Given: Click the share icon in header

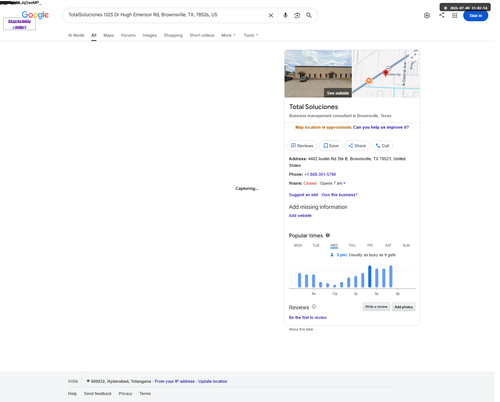Looking at the screenshot, I should click(442, 15).
